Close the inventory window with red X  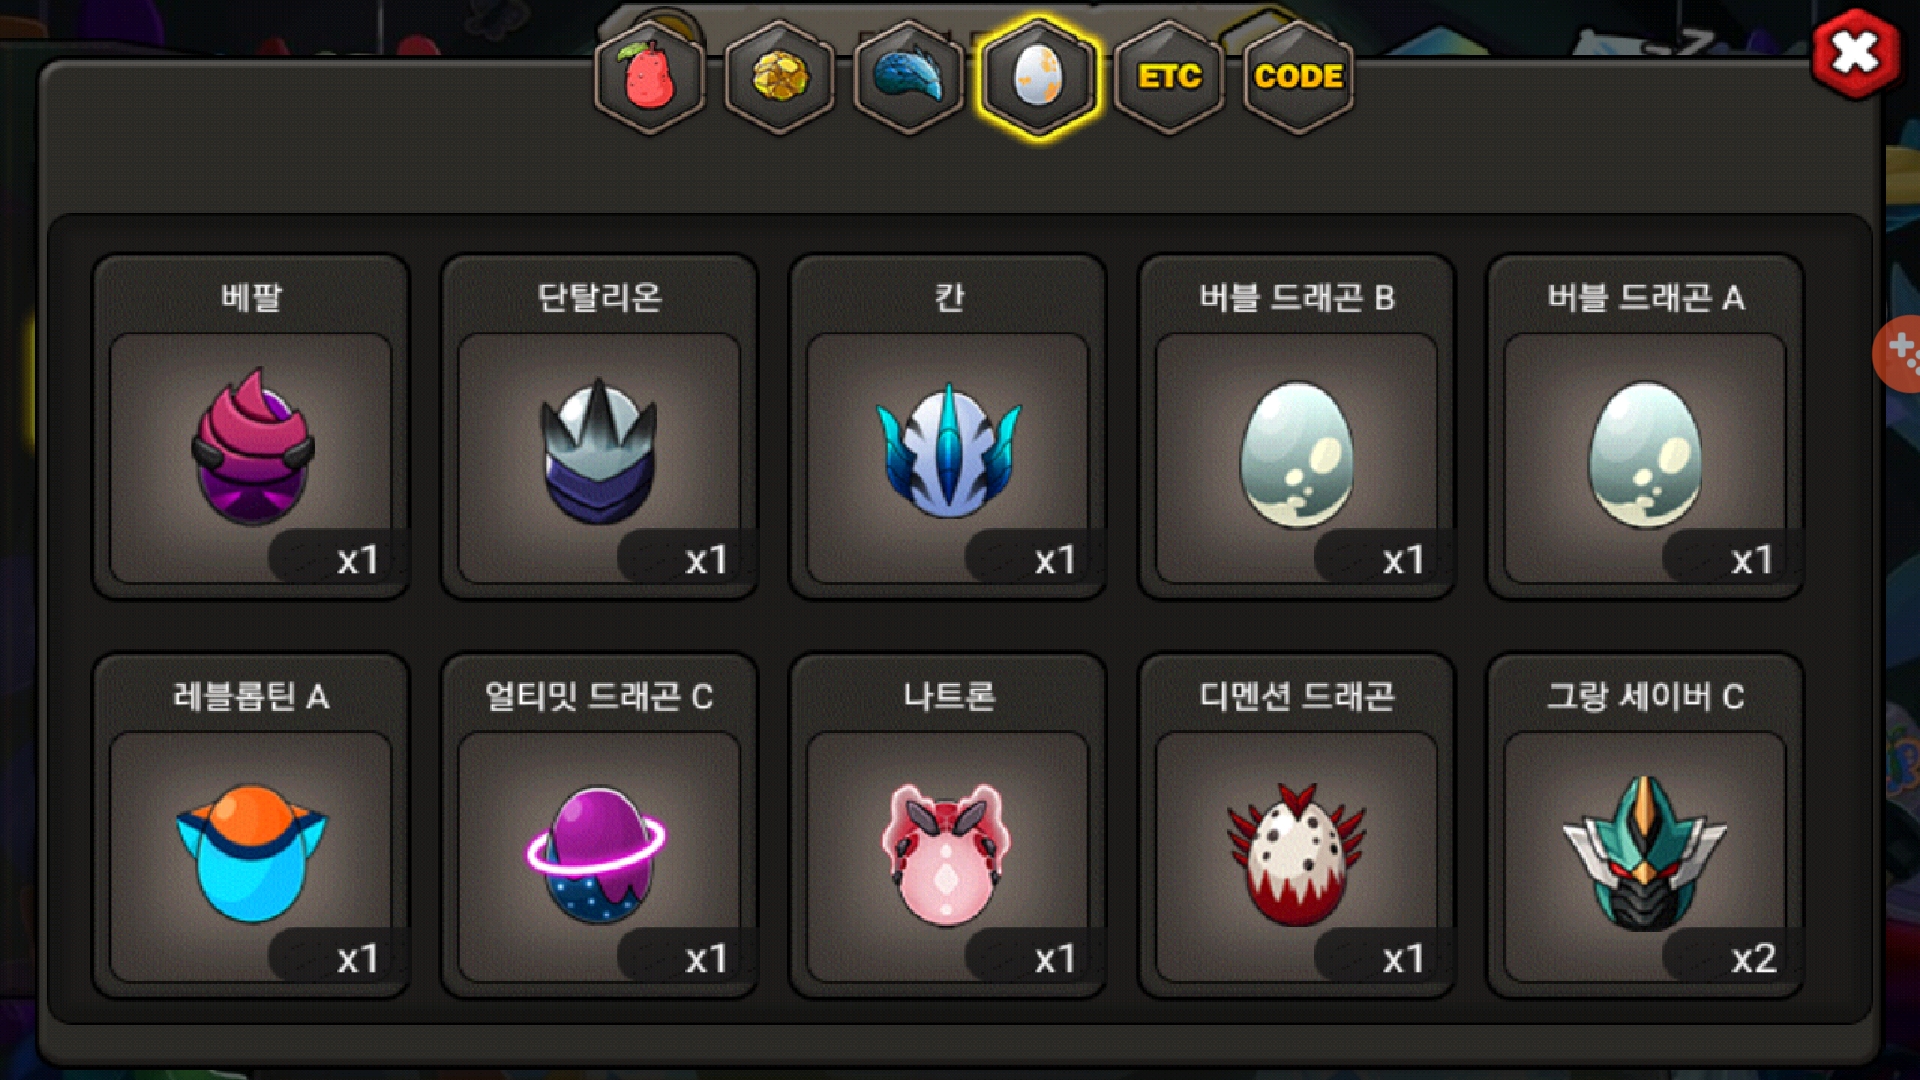(x=1856, y=53)
